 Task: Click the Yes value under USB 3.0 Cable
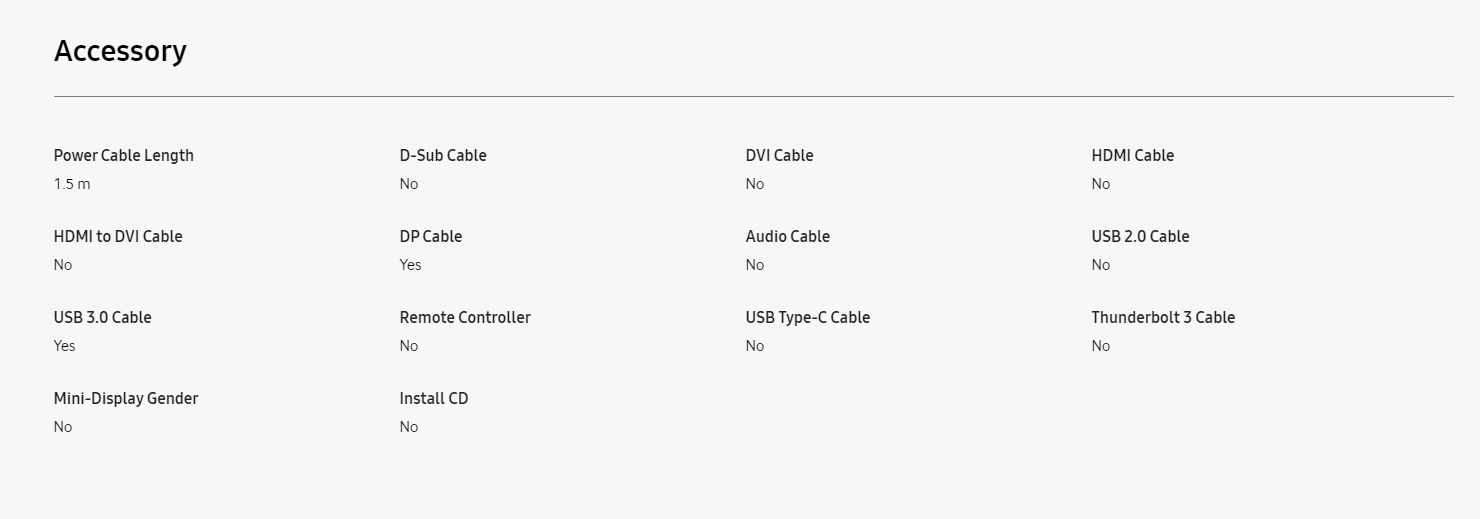[65, 346]
